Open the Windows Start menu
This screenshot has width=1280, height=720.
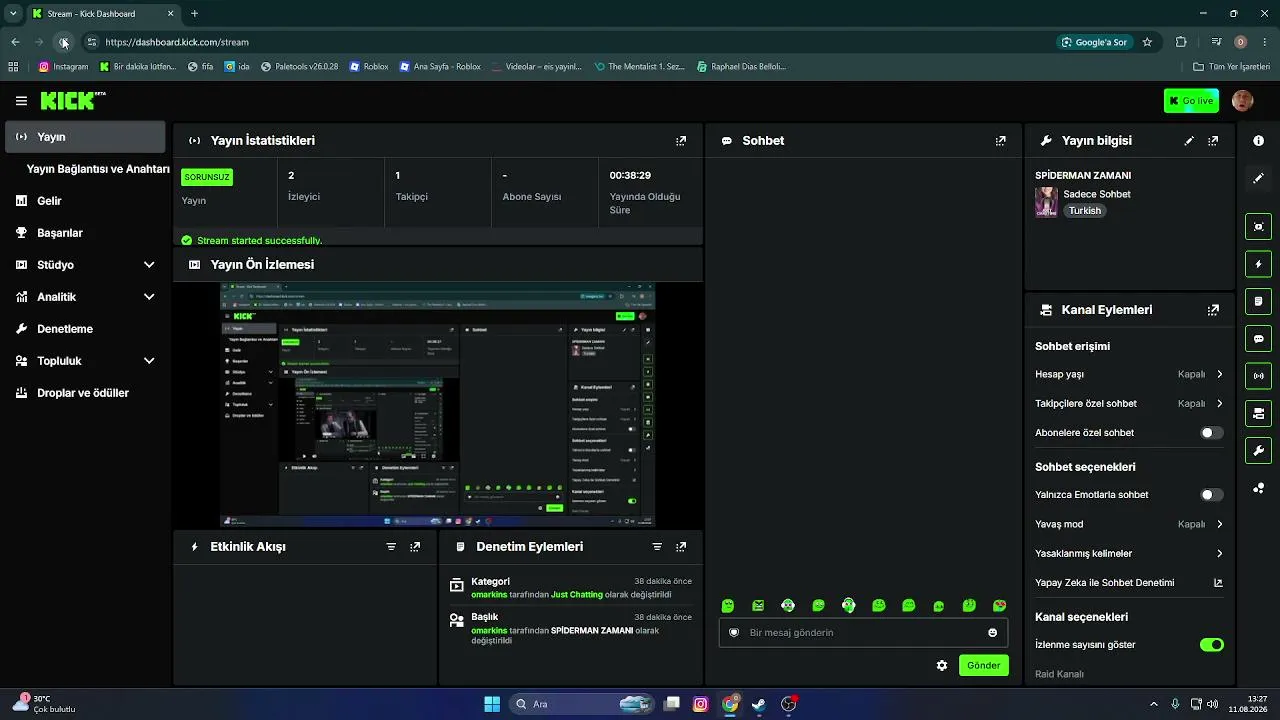pos(492,704)
